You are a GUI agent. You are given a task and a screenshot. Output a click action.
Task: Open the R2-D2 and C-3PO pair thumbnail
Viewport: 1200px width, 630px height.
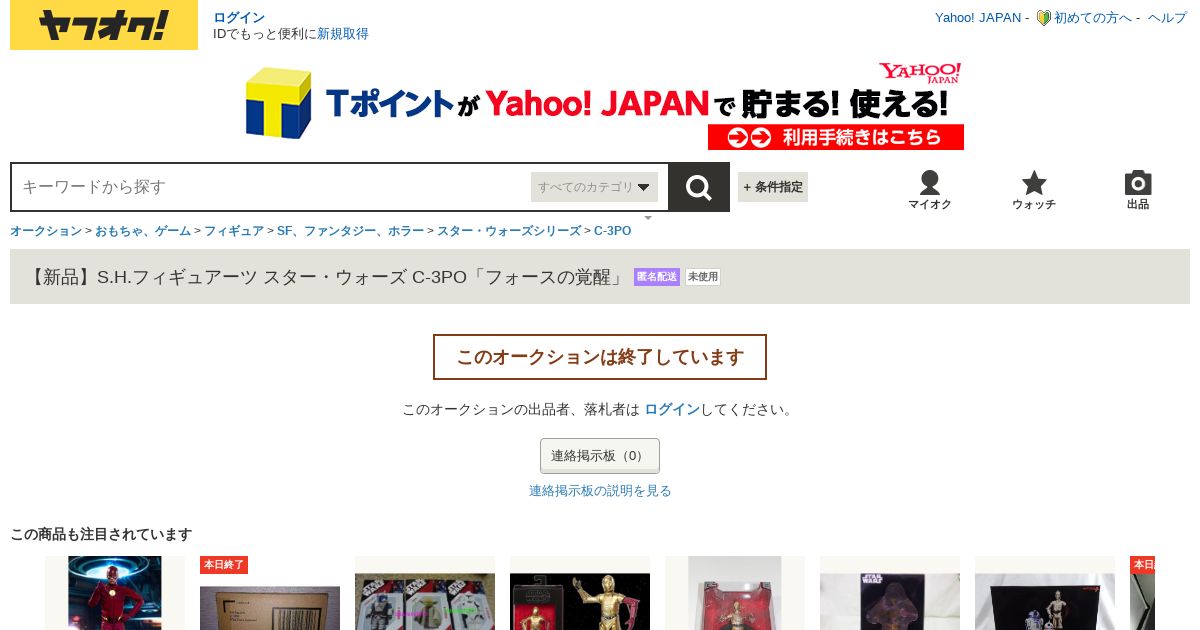pyautogui.click(x=1045, y=593)
